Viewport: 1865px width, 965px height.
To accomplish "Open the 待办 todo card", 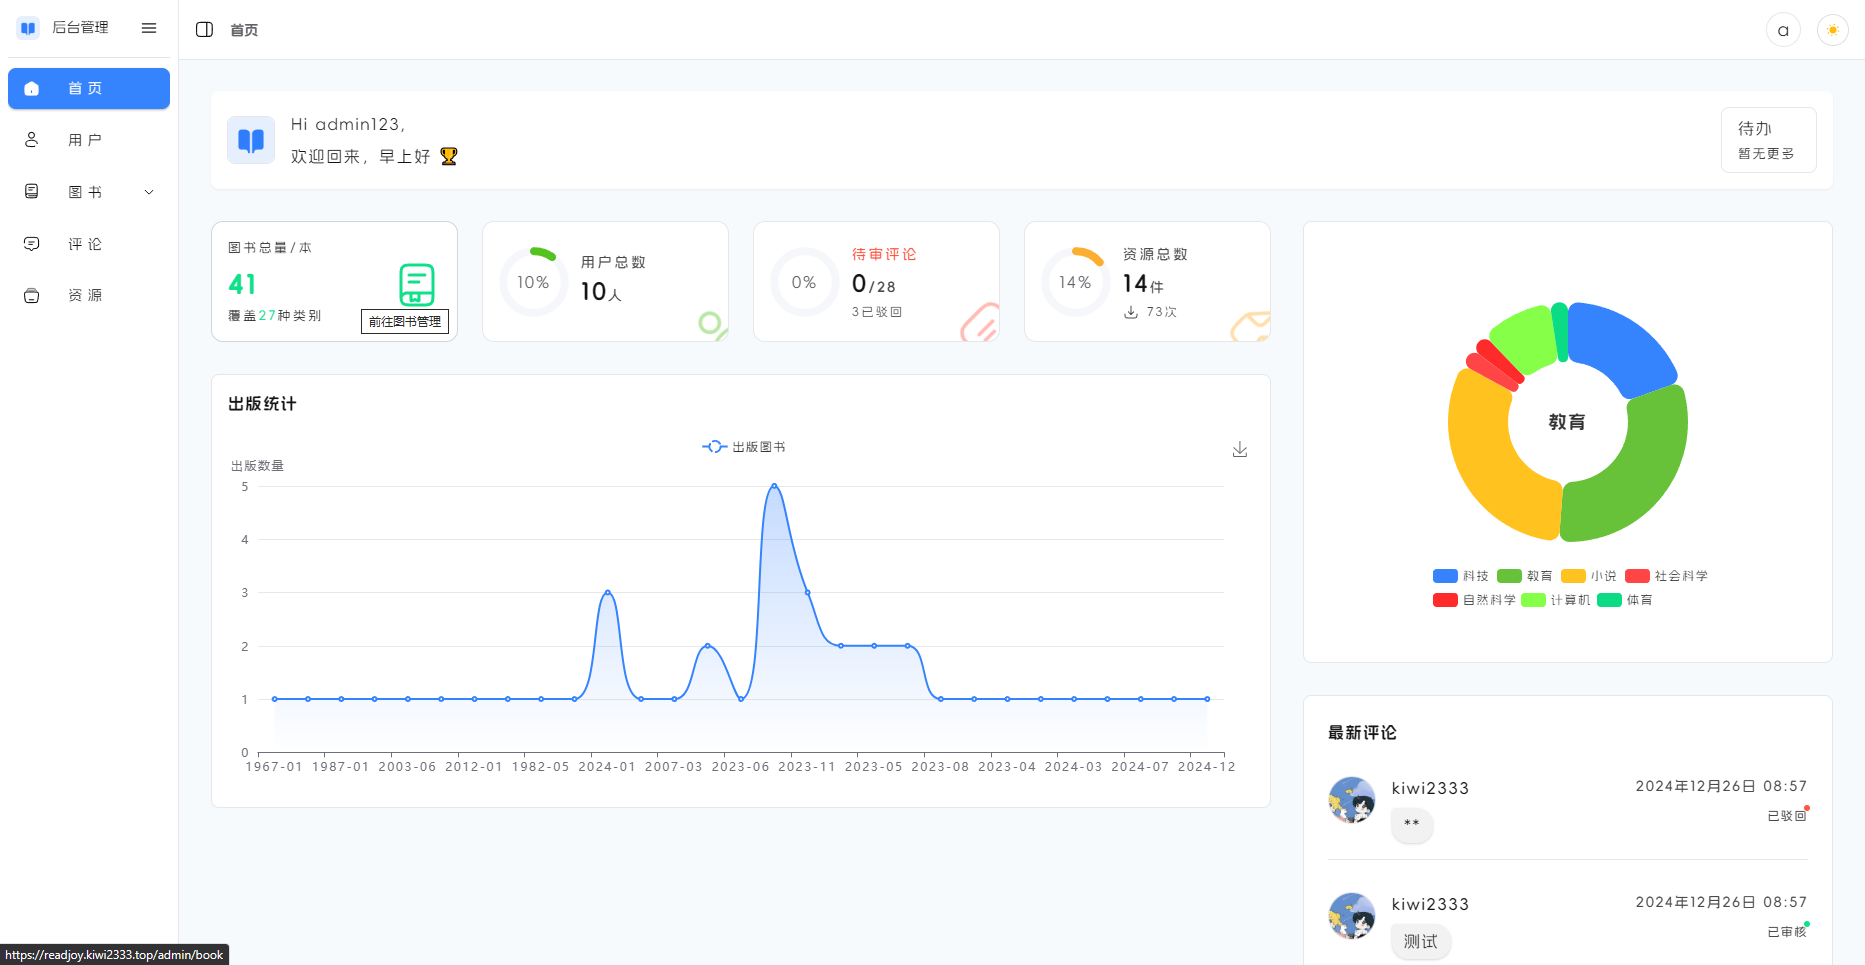I will point(1768,140).
